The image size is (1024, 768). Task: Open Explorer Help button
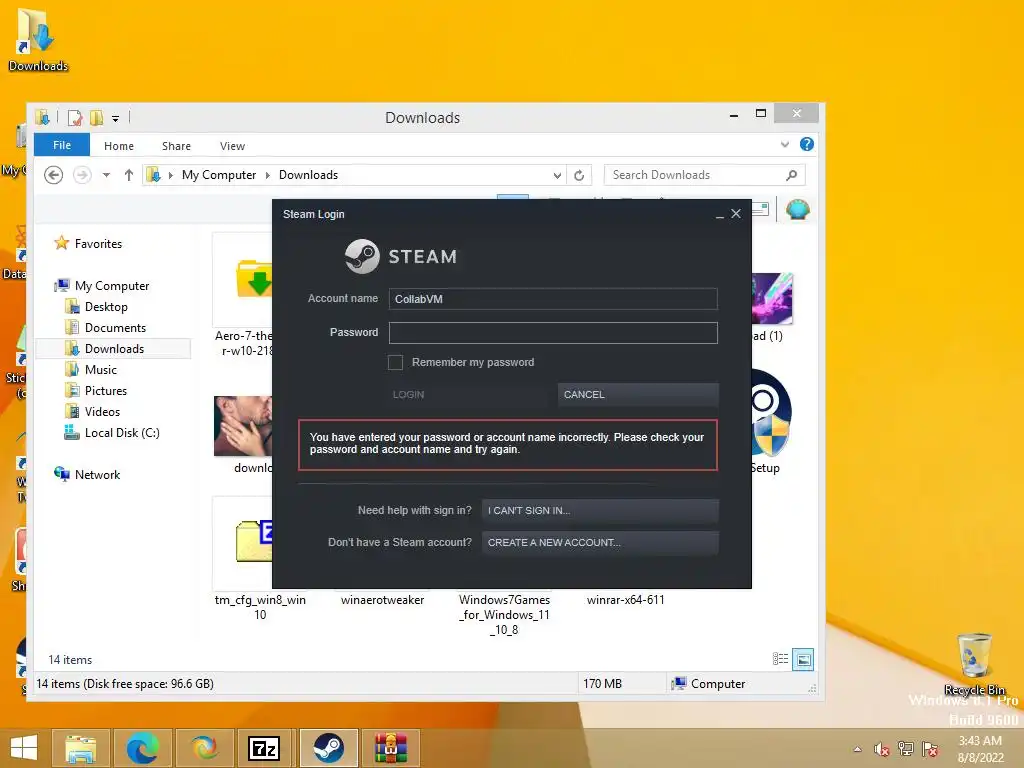[807, 144]
